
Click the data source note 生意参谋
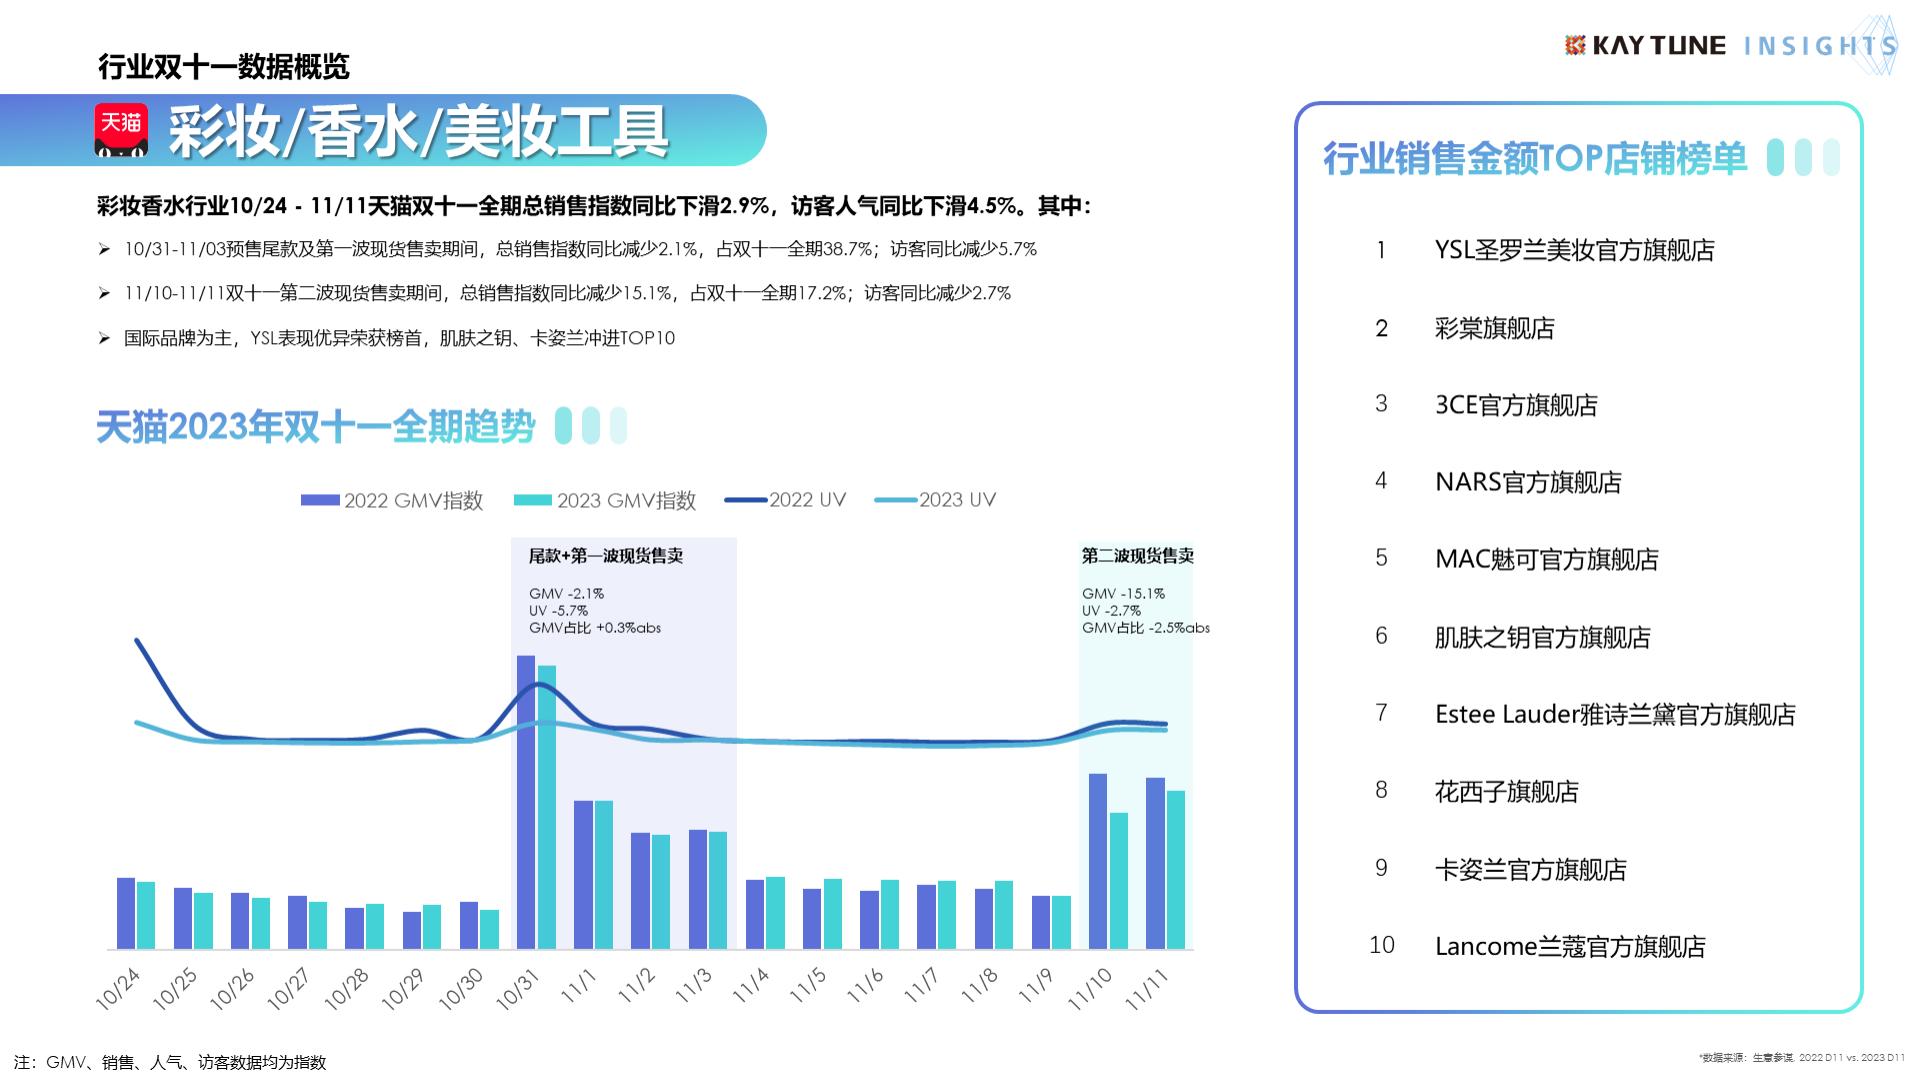(x=1803, y=1057)
